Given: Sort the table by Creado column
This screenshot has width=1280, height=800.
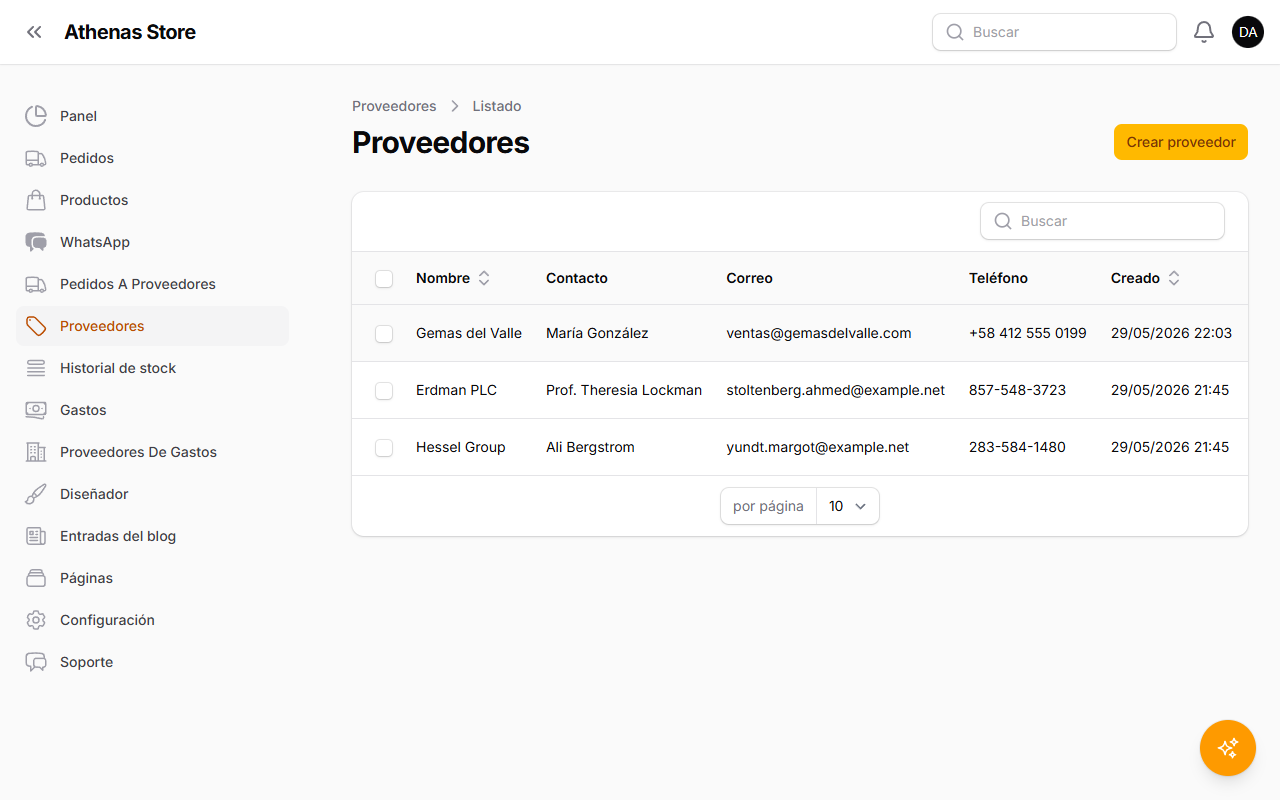Looking at the screenshot, I should coord(1145,278).
